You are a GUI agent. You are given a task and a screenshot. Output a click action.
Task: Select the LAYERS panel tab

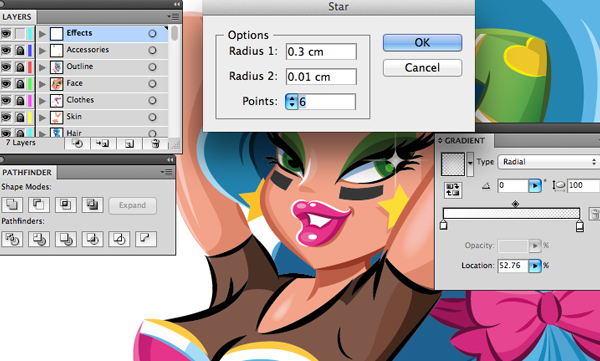coord(17,17)
